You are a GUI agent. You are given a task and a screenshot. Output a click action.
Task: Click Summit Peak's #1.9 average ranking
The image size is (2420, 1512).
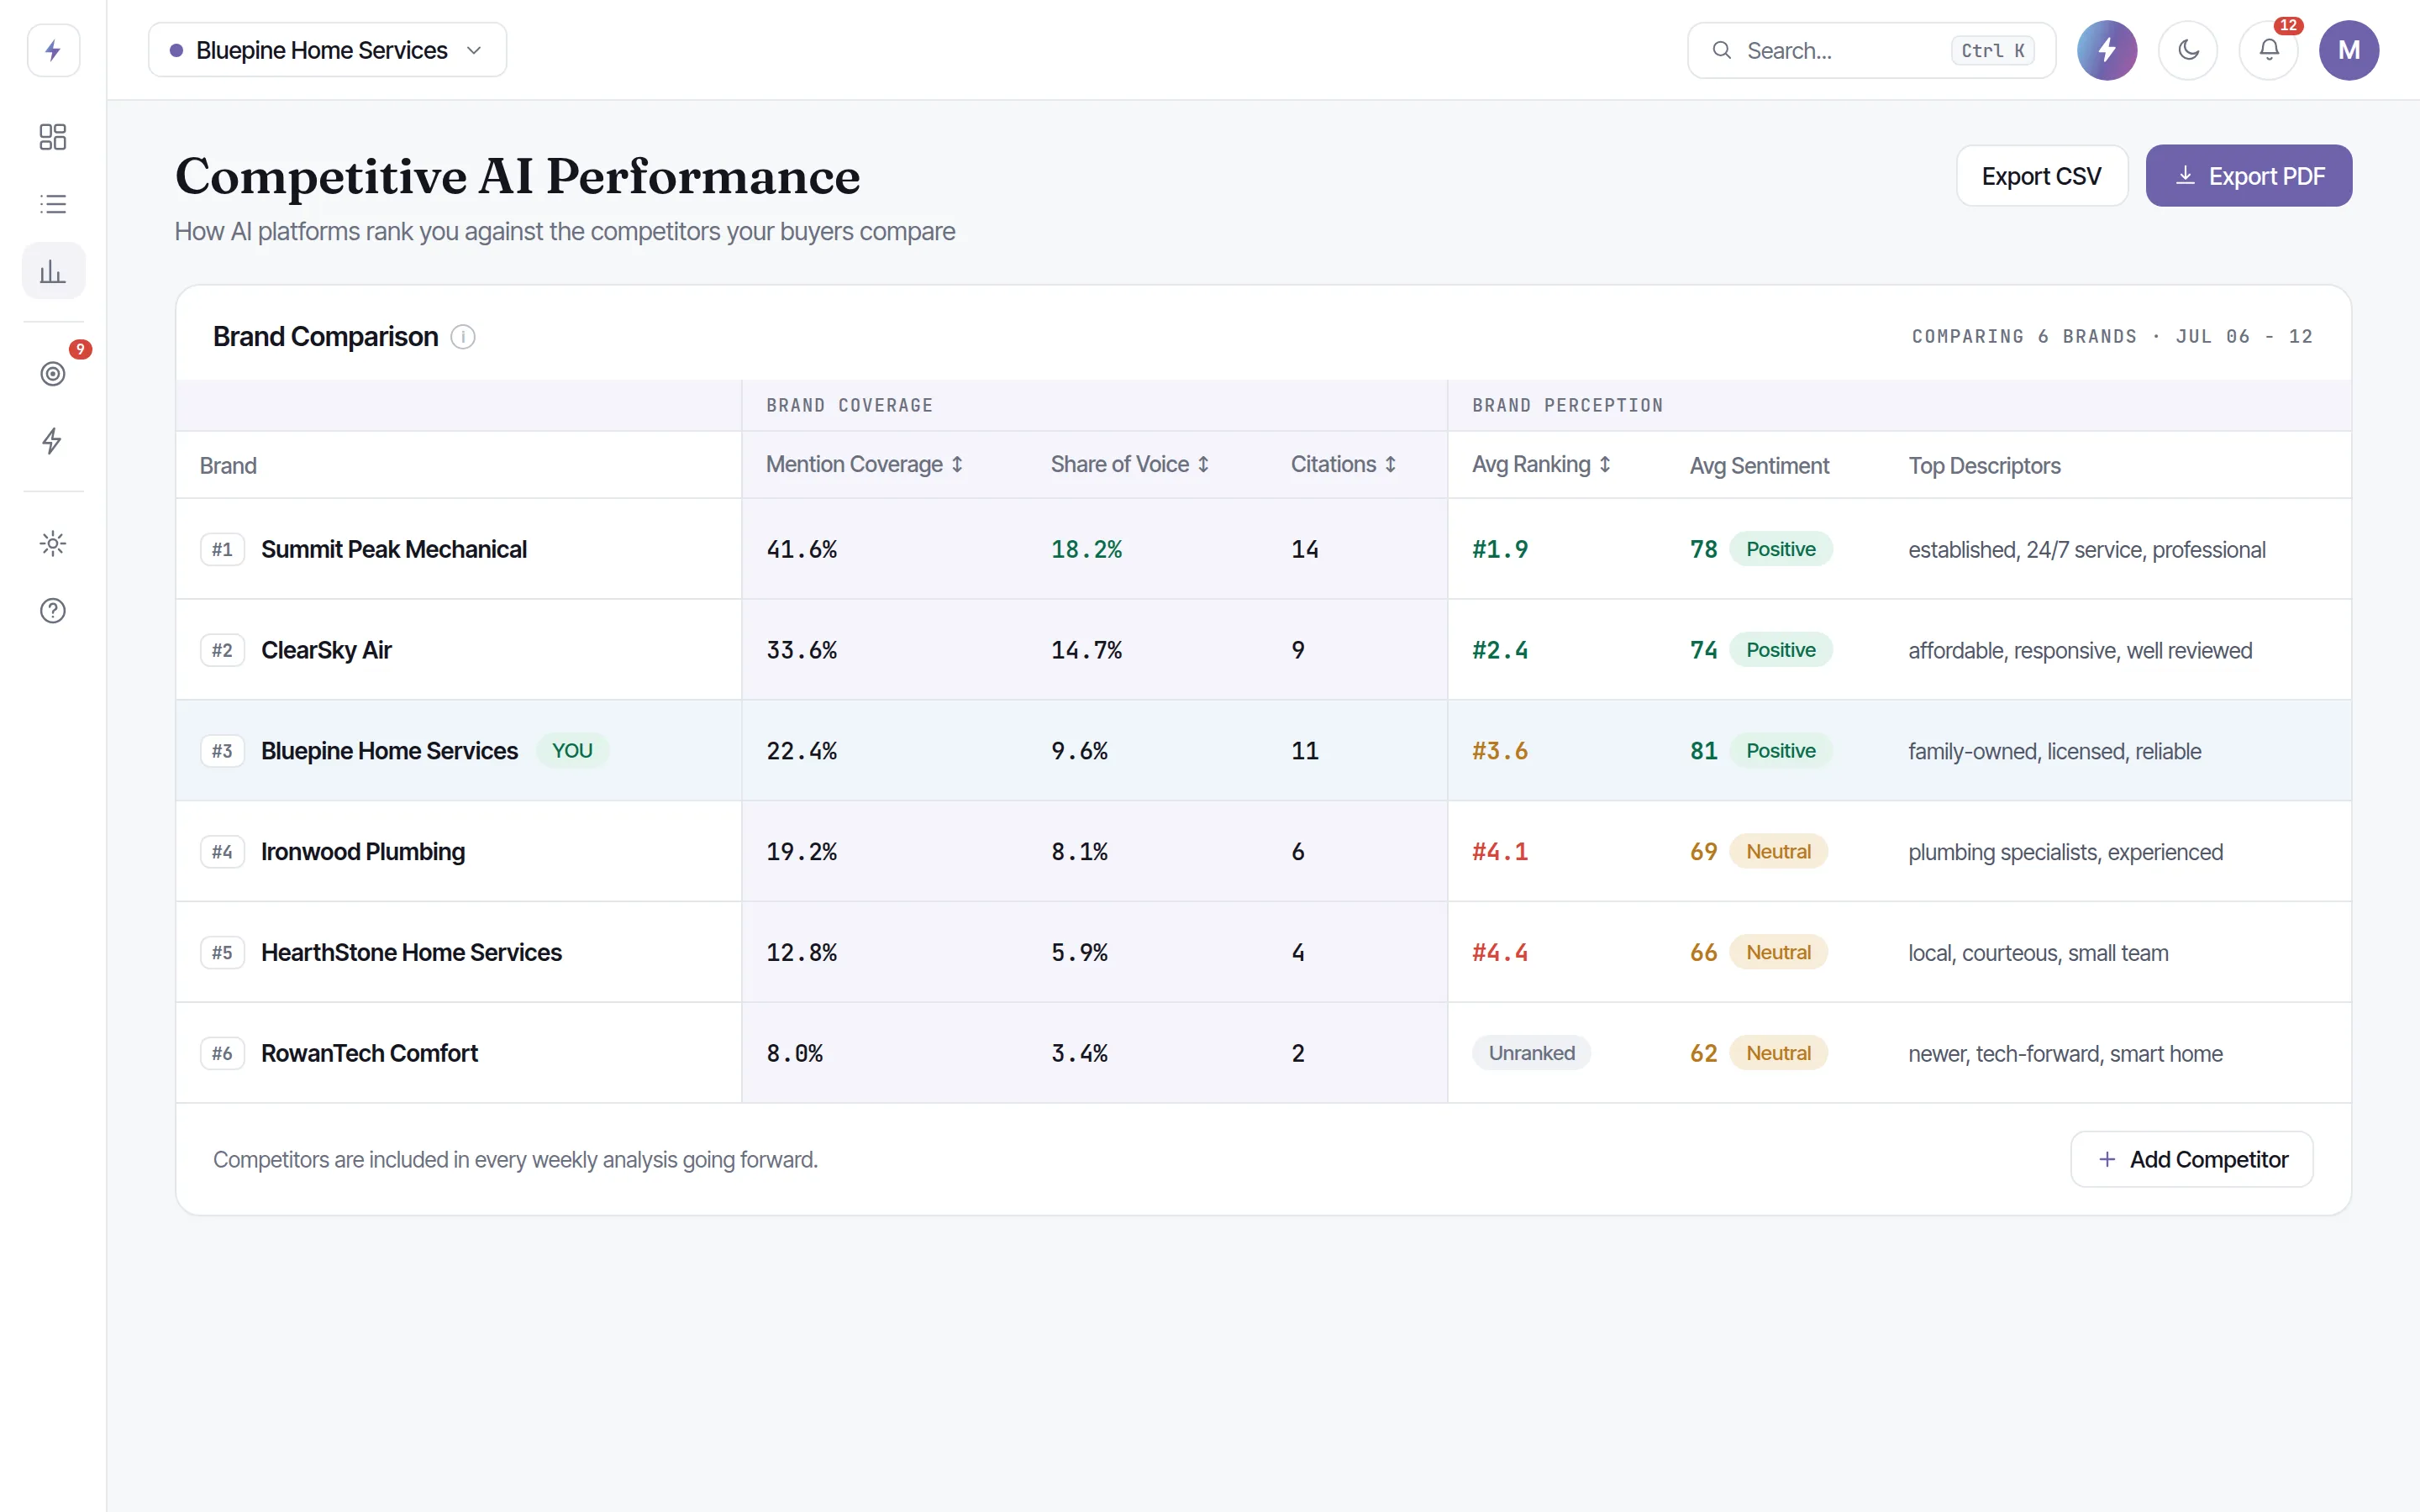tap(1500, 549)
